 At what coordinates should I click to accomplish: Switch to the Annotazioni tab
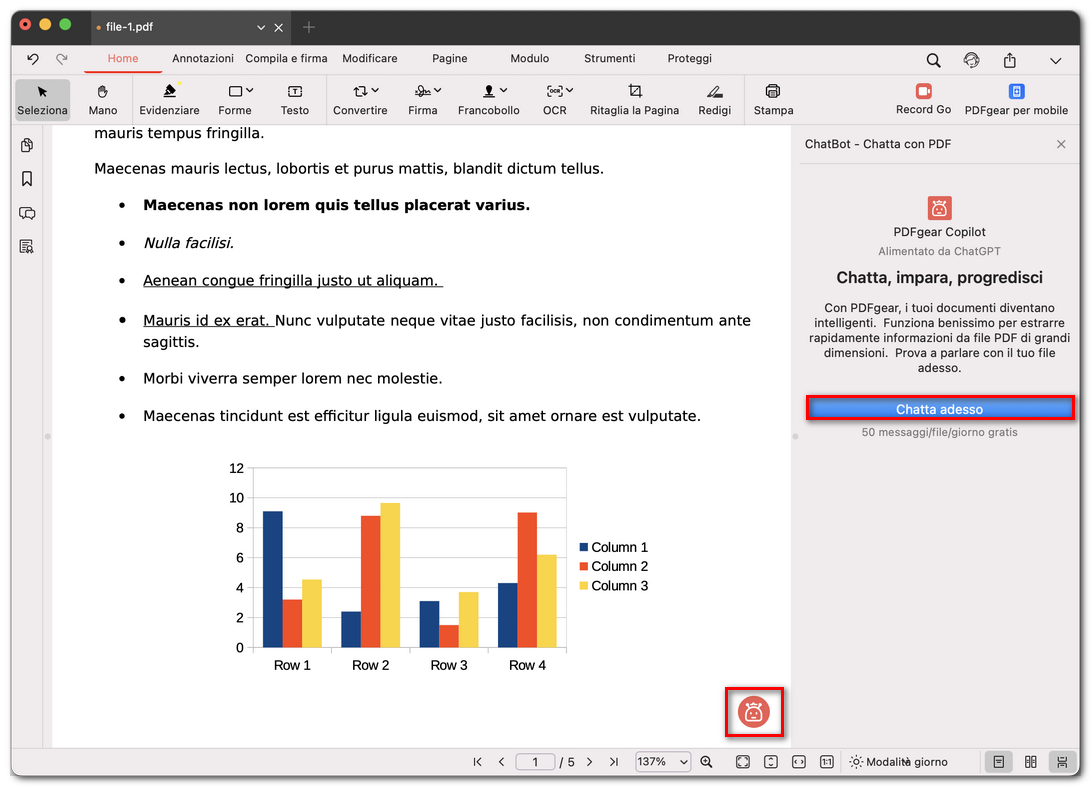pos(203,58)
